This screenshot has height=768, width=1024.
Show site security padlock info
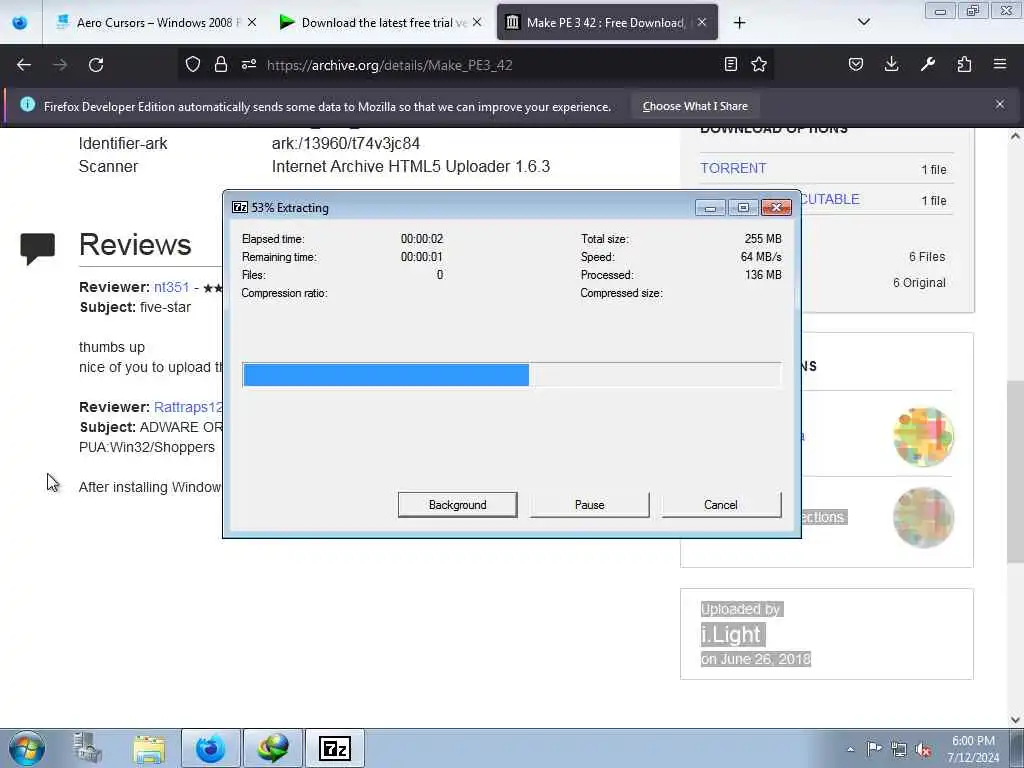point(221,64)
